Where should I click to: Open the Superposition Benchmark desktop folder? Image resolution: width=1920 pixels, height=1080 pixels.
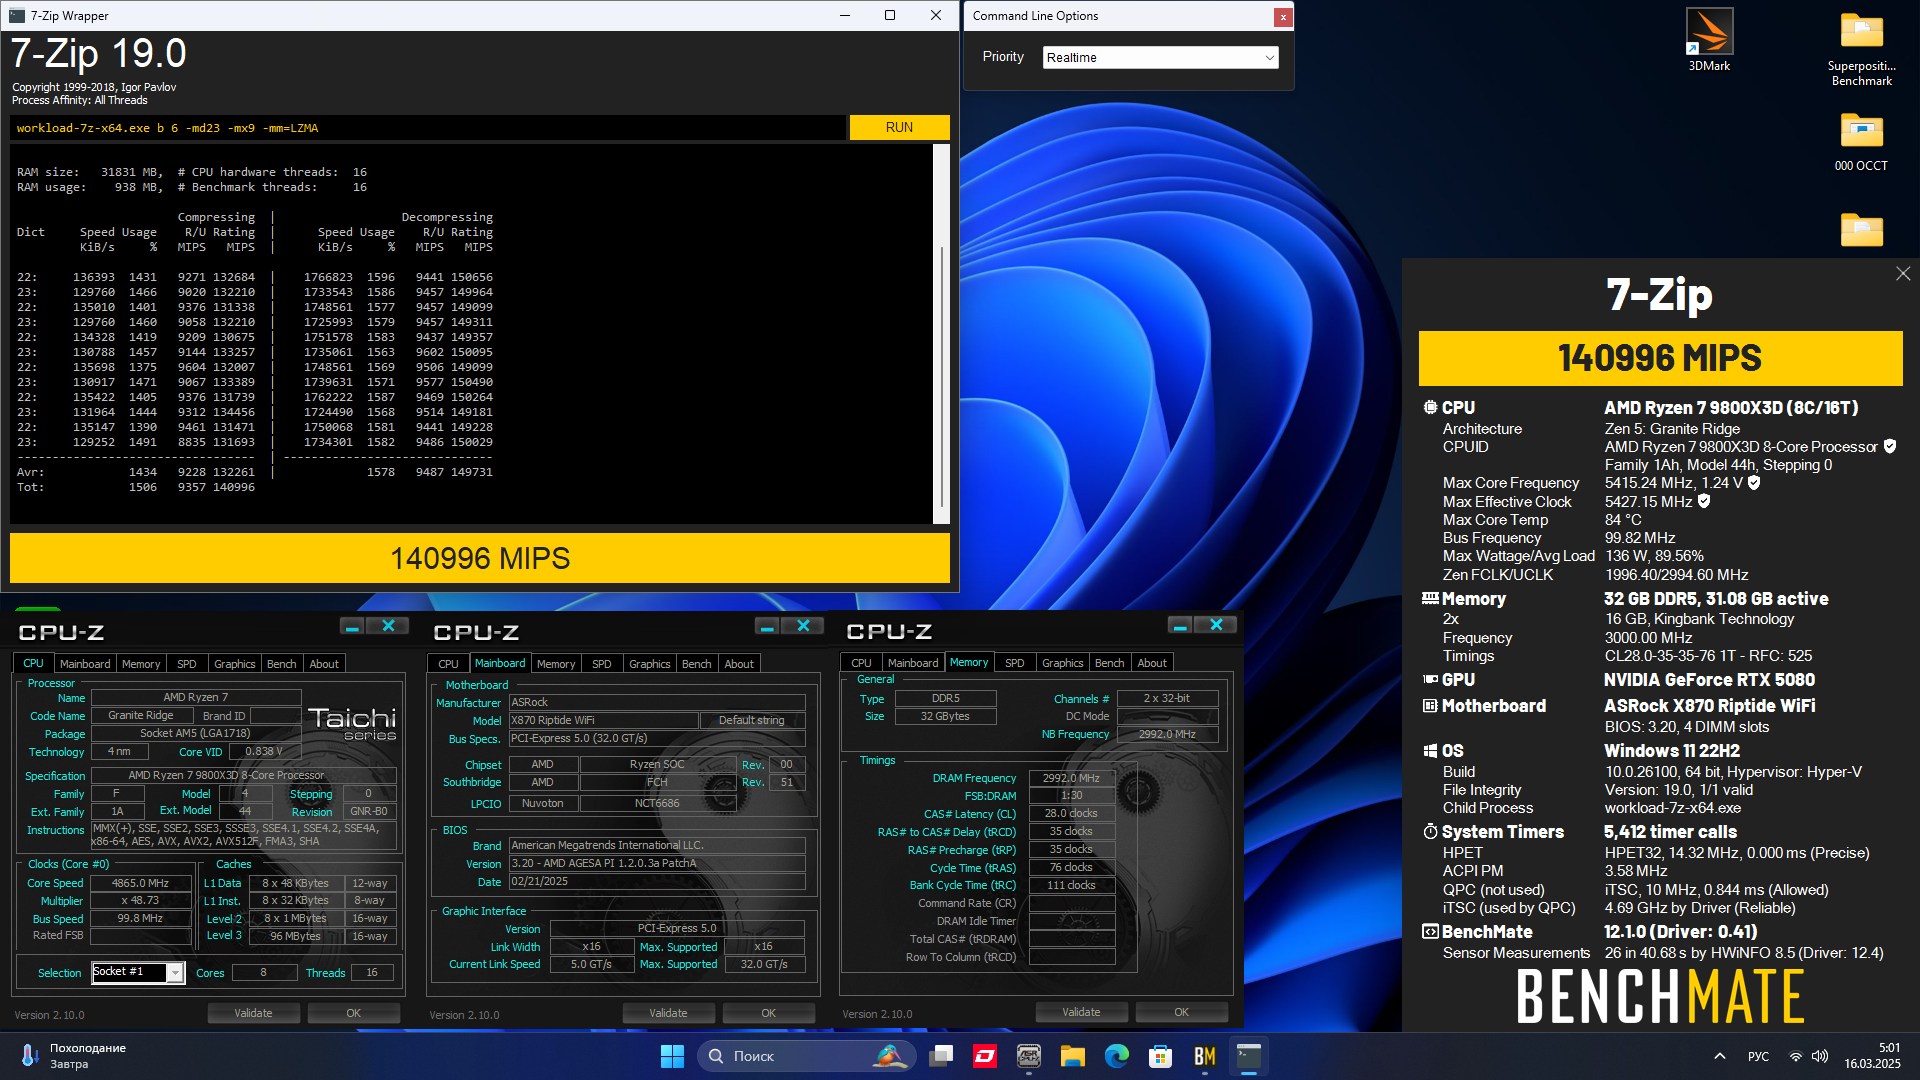pyautogui.click(x=1861, y=48)
